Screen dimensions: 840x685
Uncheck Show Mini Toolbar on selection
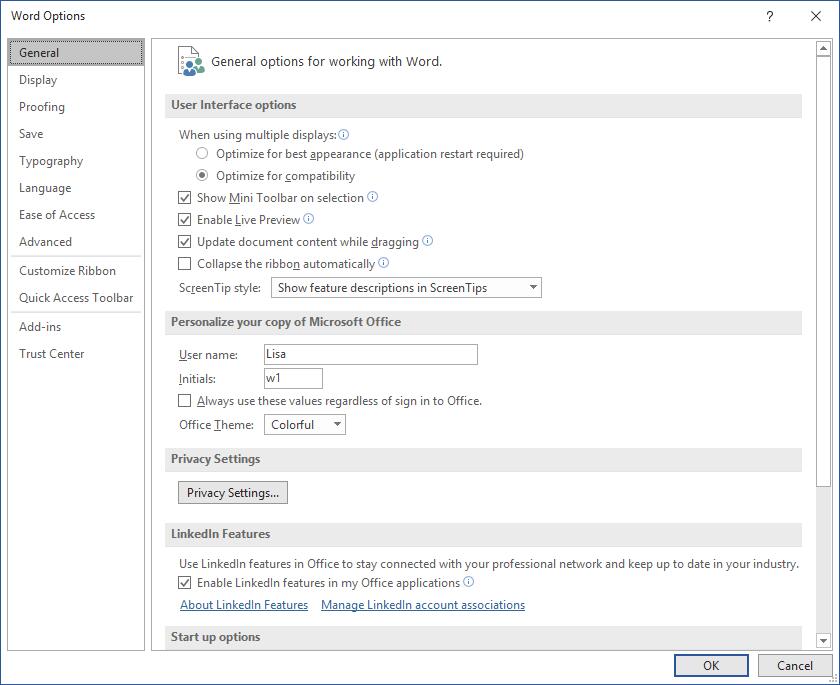(x=184, y=198)
